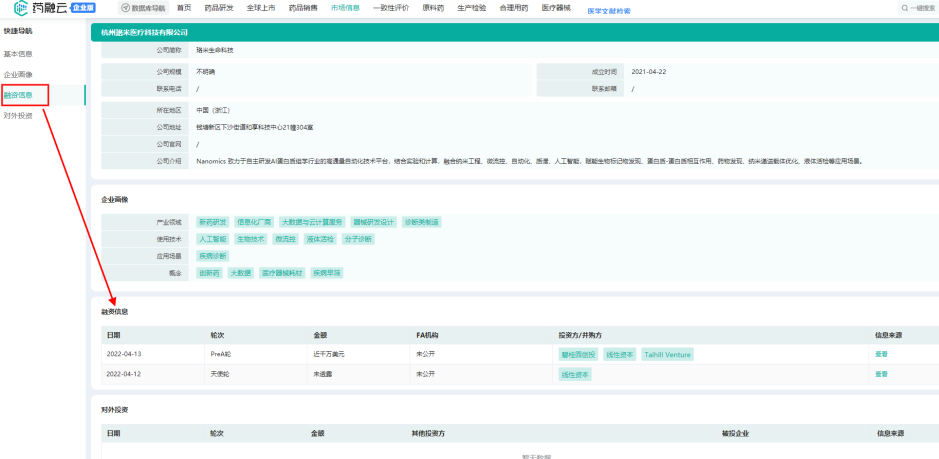Jump to 对外投资 in quick navigation
The width and height of the screenshot is (939, 459).
(x=18, y=116)
